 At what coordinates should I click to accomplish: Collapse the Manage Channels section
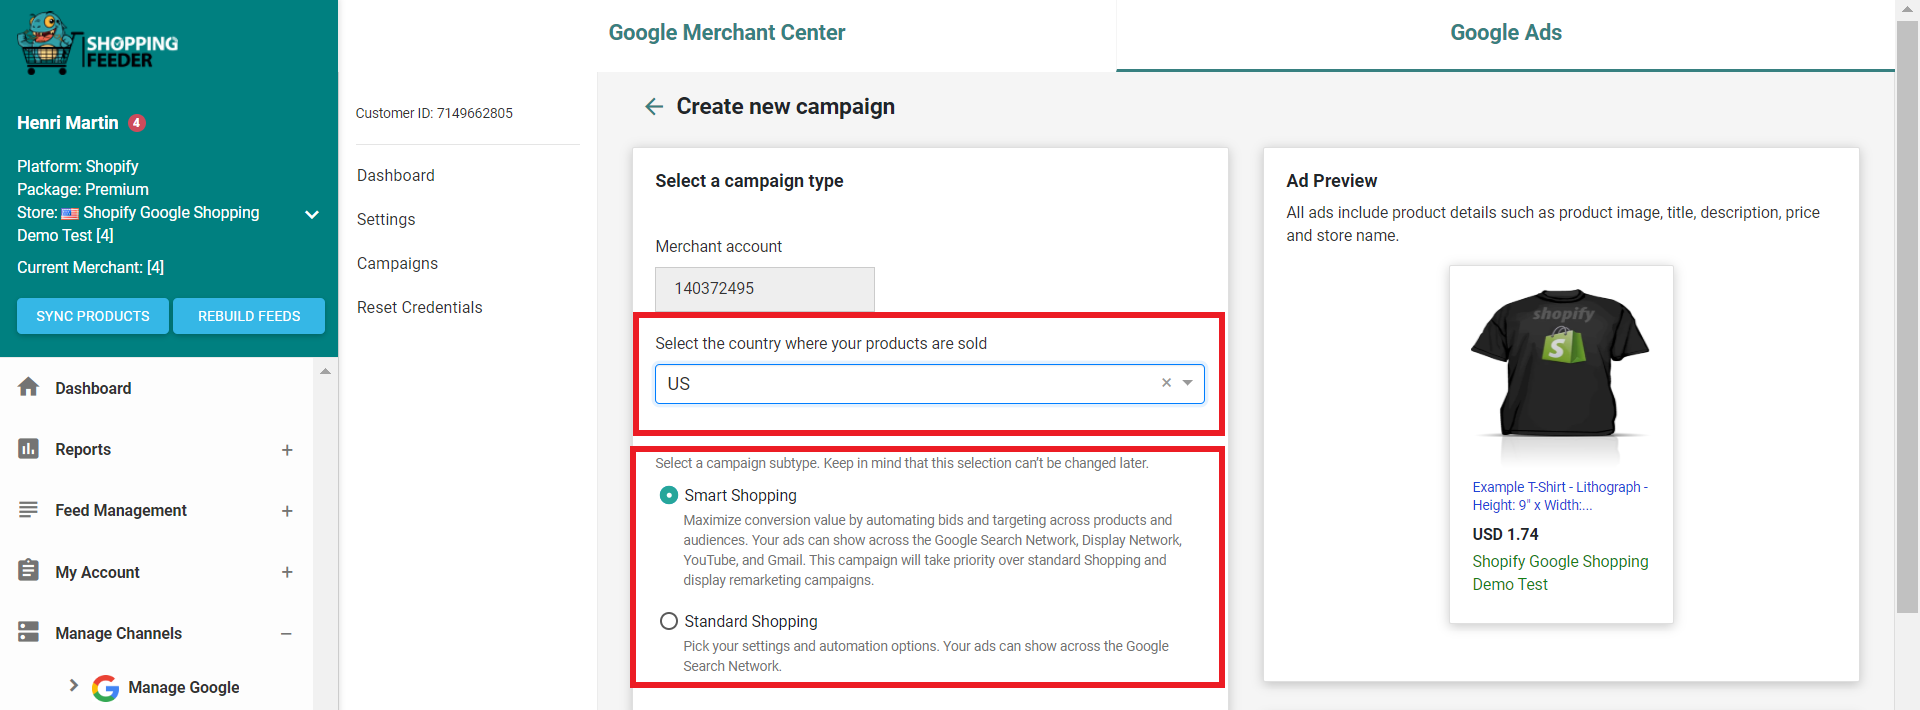click(286, 634)
